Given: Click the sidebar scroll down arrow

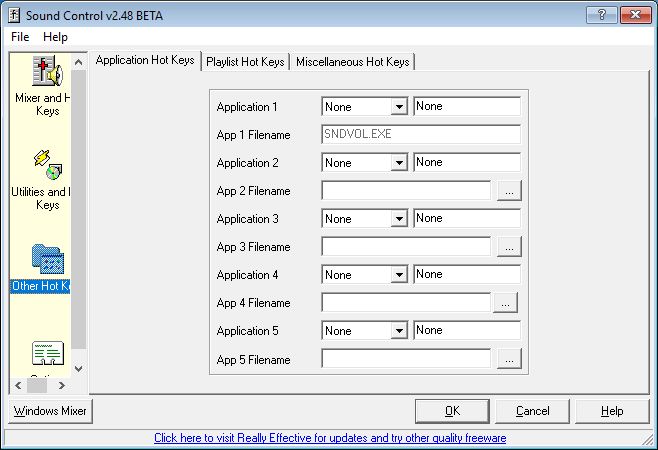Looking at the screenshot, I should click(78, 369).
